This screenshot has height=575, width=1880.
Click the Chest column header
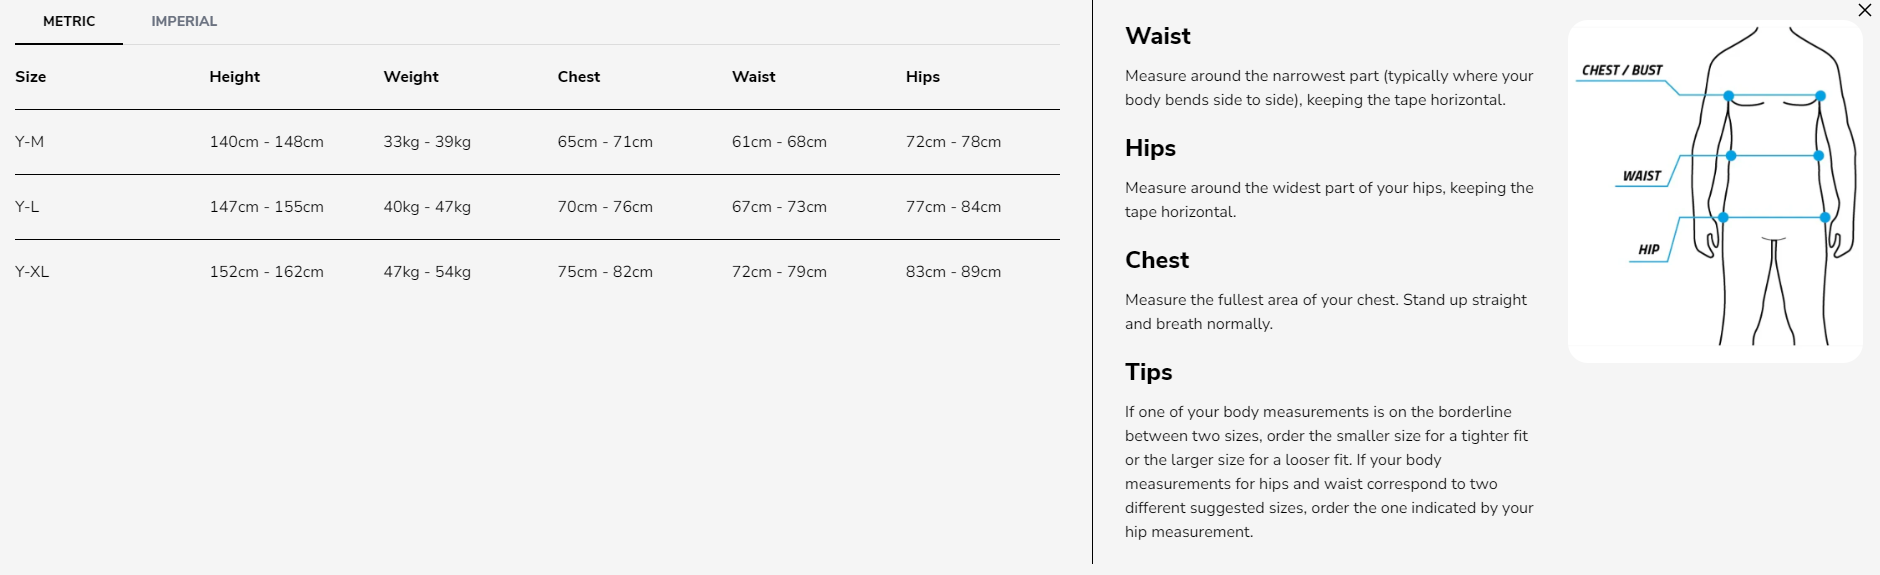(579, 77)
